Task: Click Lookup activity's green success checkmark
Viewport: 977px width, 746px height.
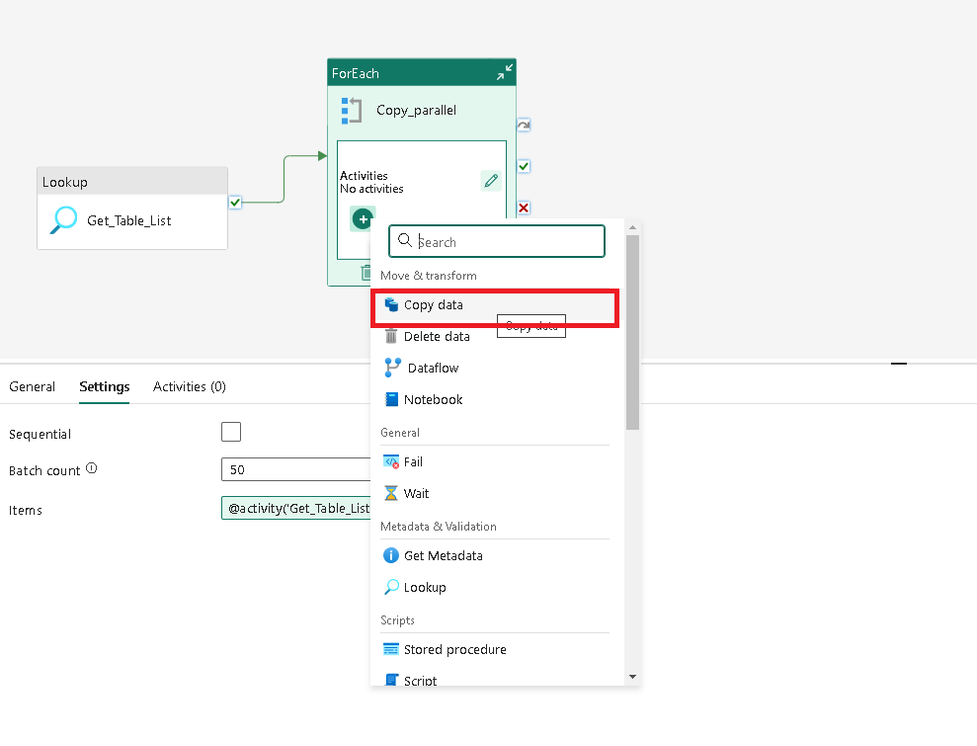Action: [234, 202]
